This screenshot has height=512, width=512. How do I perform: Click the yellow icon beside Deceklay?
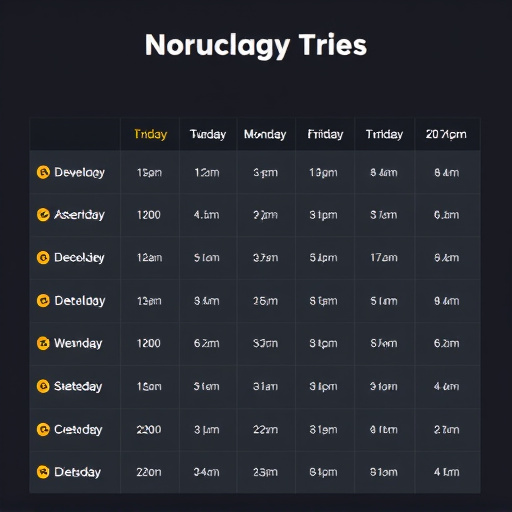43,258
